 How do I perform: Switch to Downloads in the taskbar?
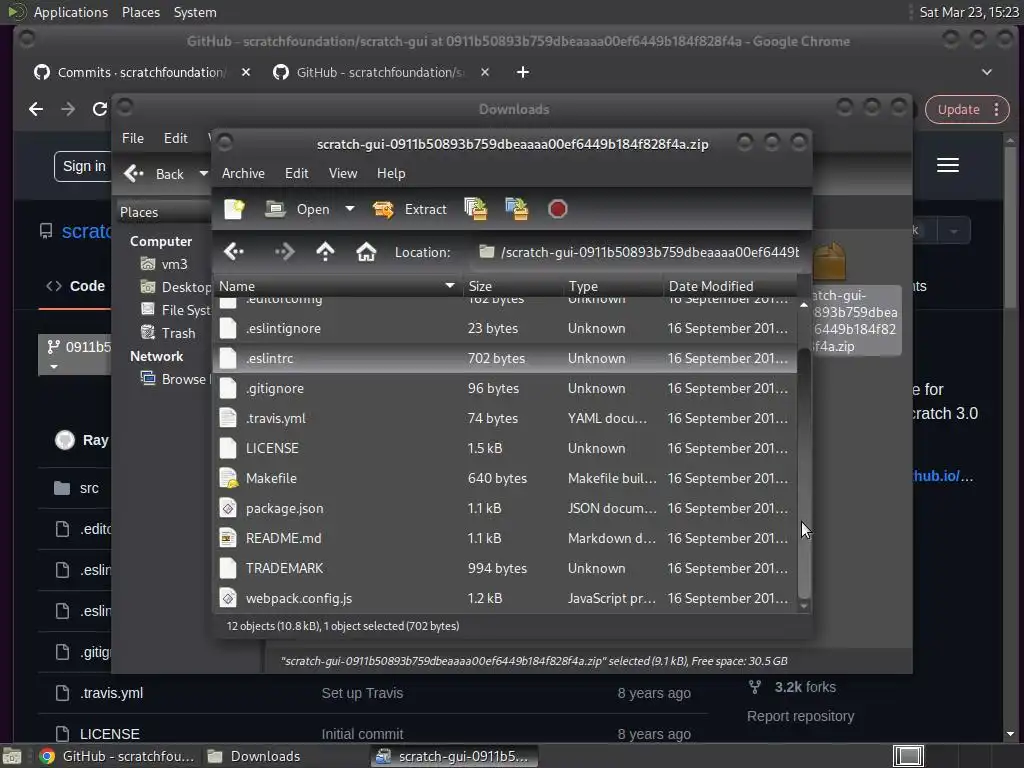coord(254,756)
